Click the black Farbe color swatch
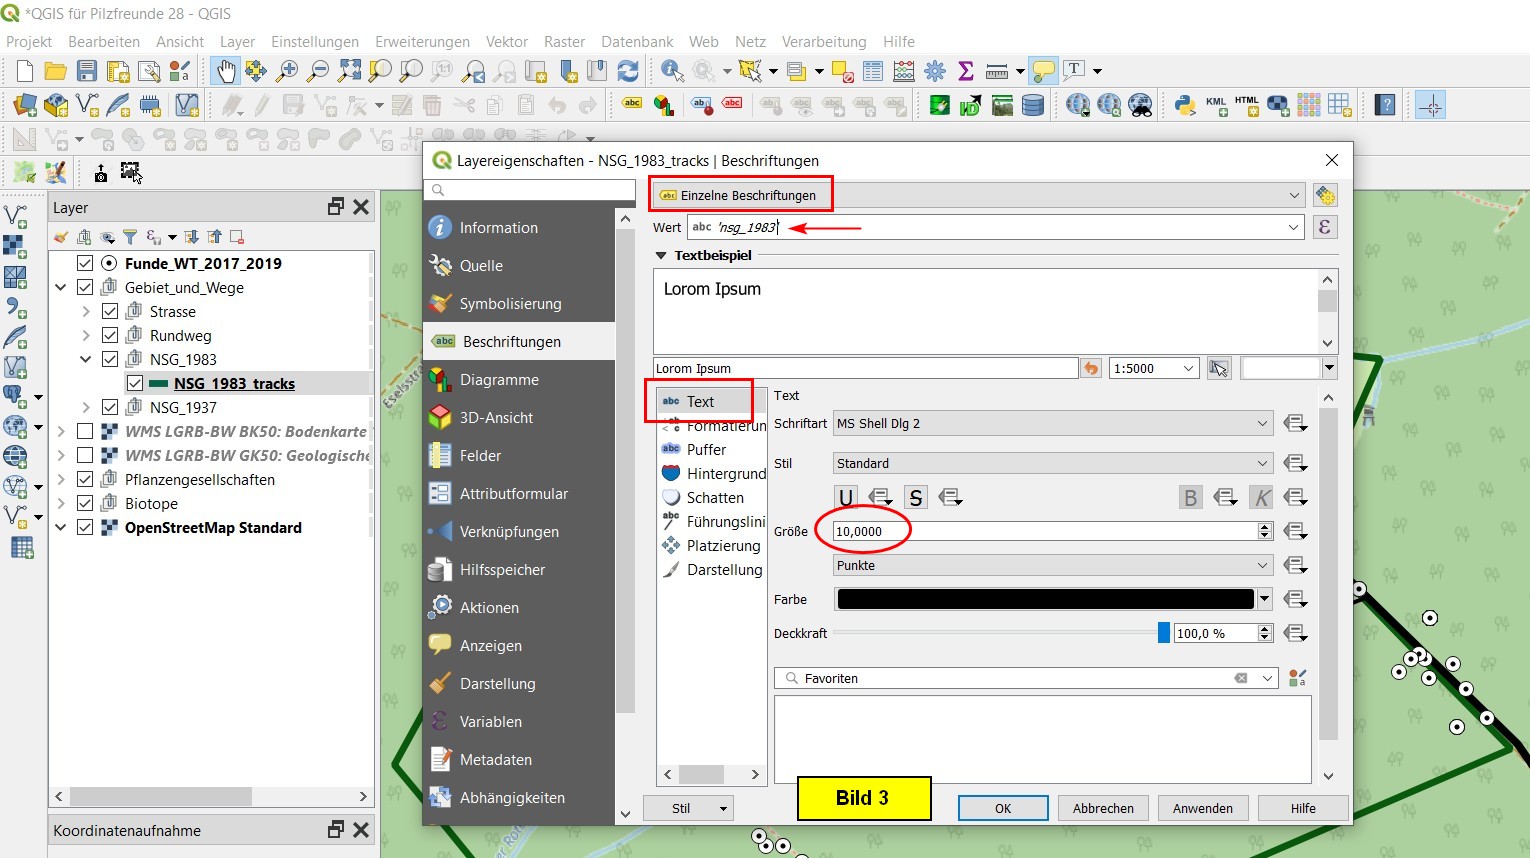This screenshot has height=858, width=1530. 1045,599
